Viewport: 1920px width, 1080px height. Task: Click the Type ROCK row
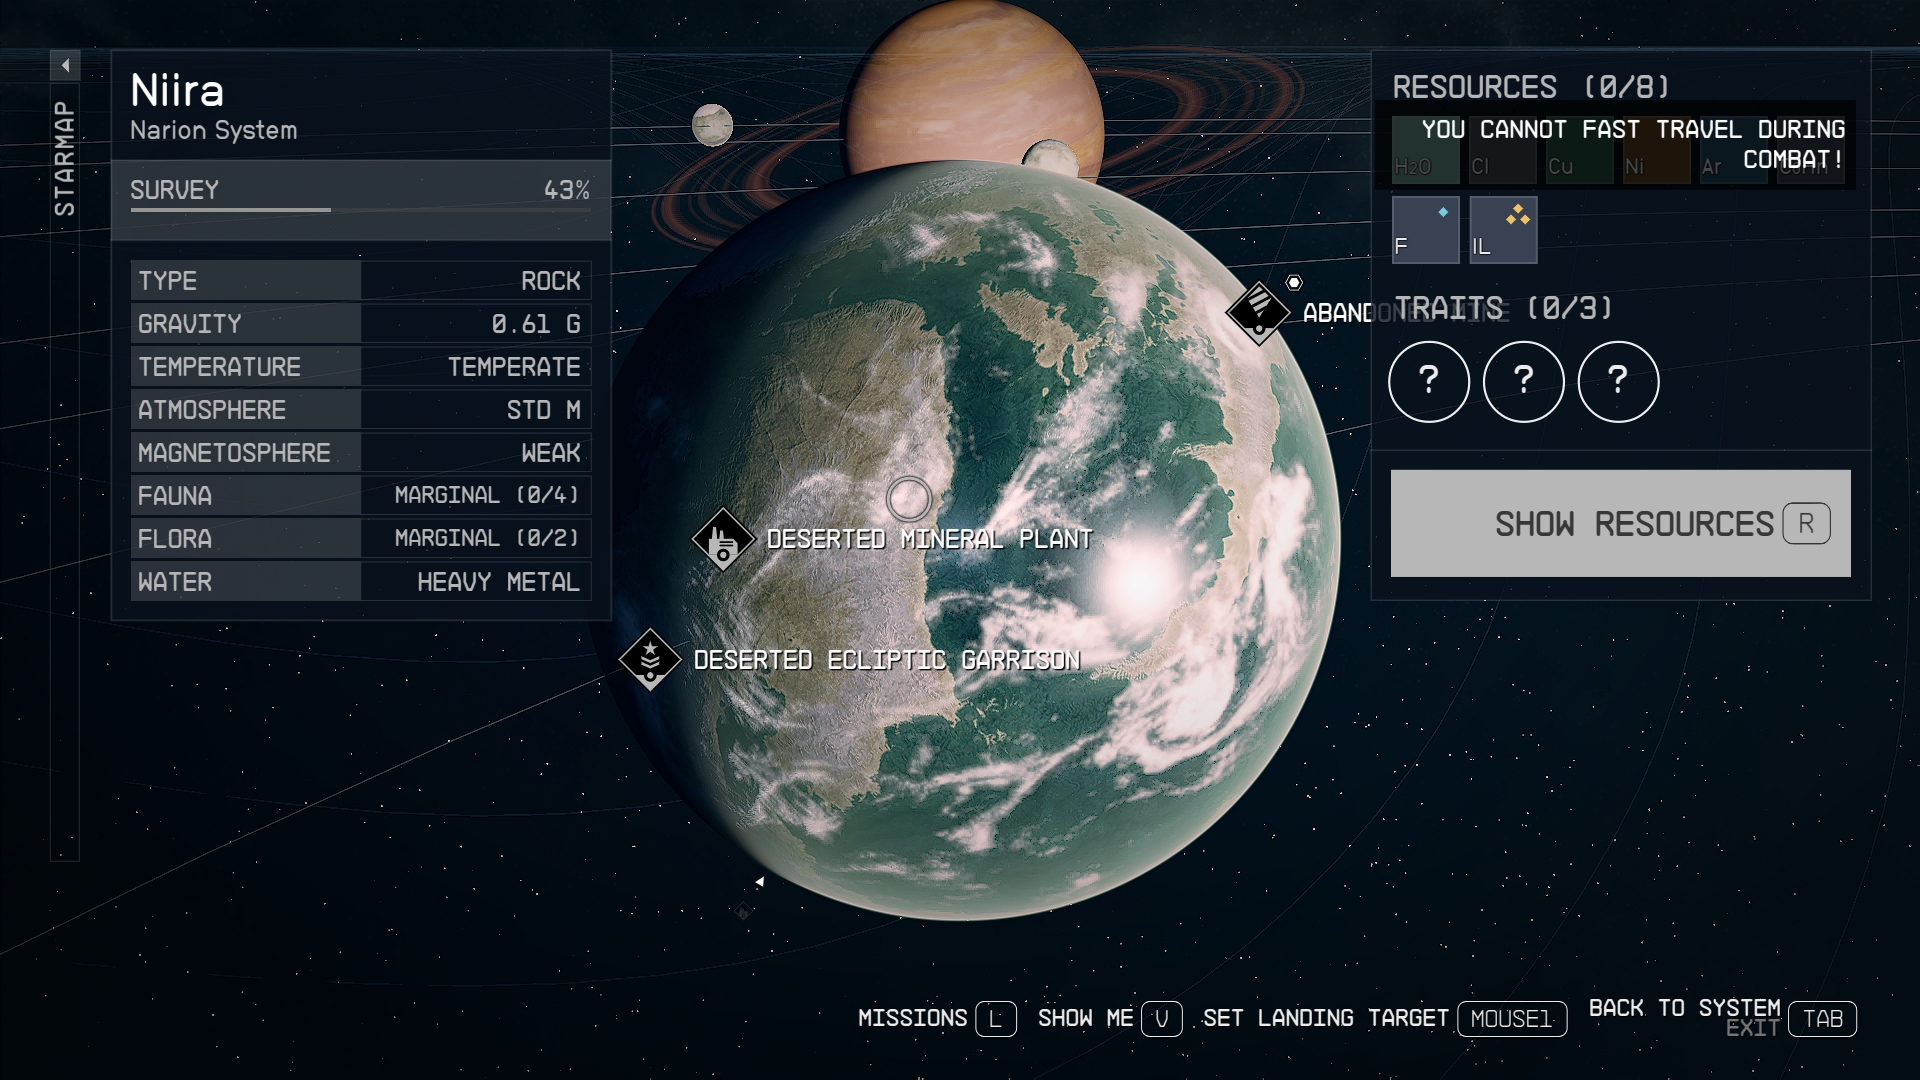point(360,280)
